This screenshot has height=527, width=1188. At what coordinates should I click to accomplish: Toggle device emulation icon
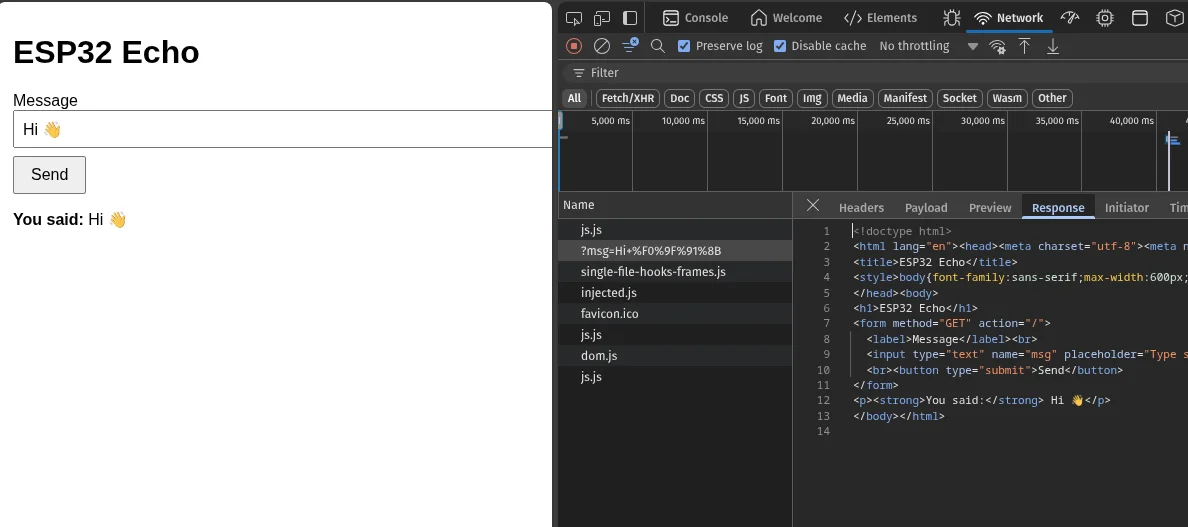click(602, 18)
